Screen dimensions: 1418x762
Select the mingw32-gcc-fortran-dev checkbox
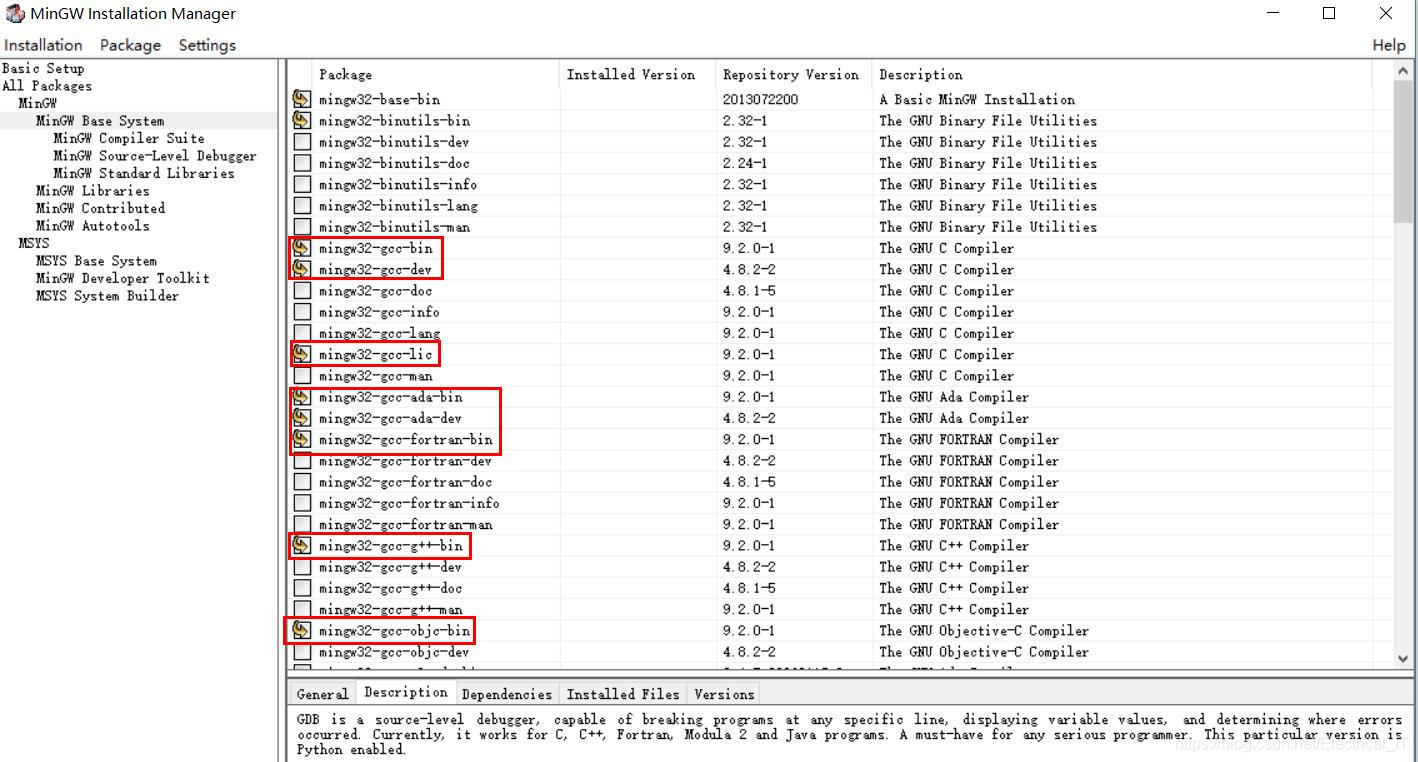coord(302,461)
